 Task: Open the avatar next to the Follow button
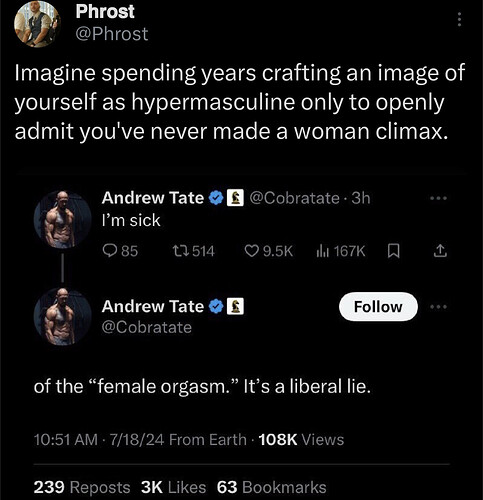click(63, 317)
